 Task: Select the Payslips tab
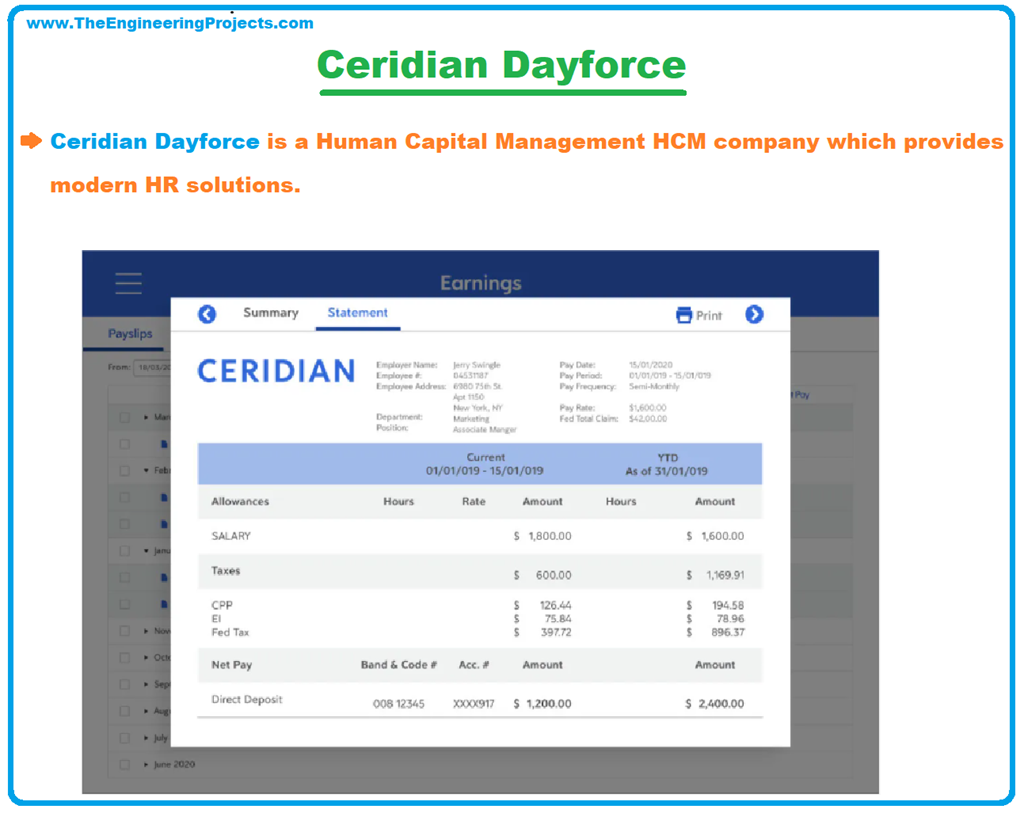130,332
